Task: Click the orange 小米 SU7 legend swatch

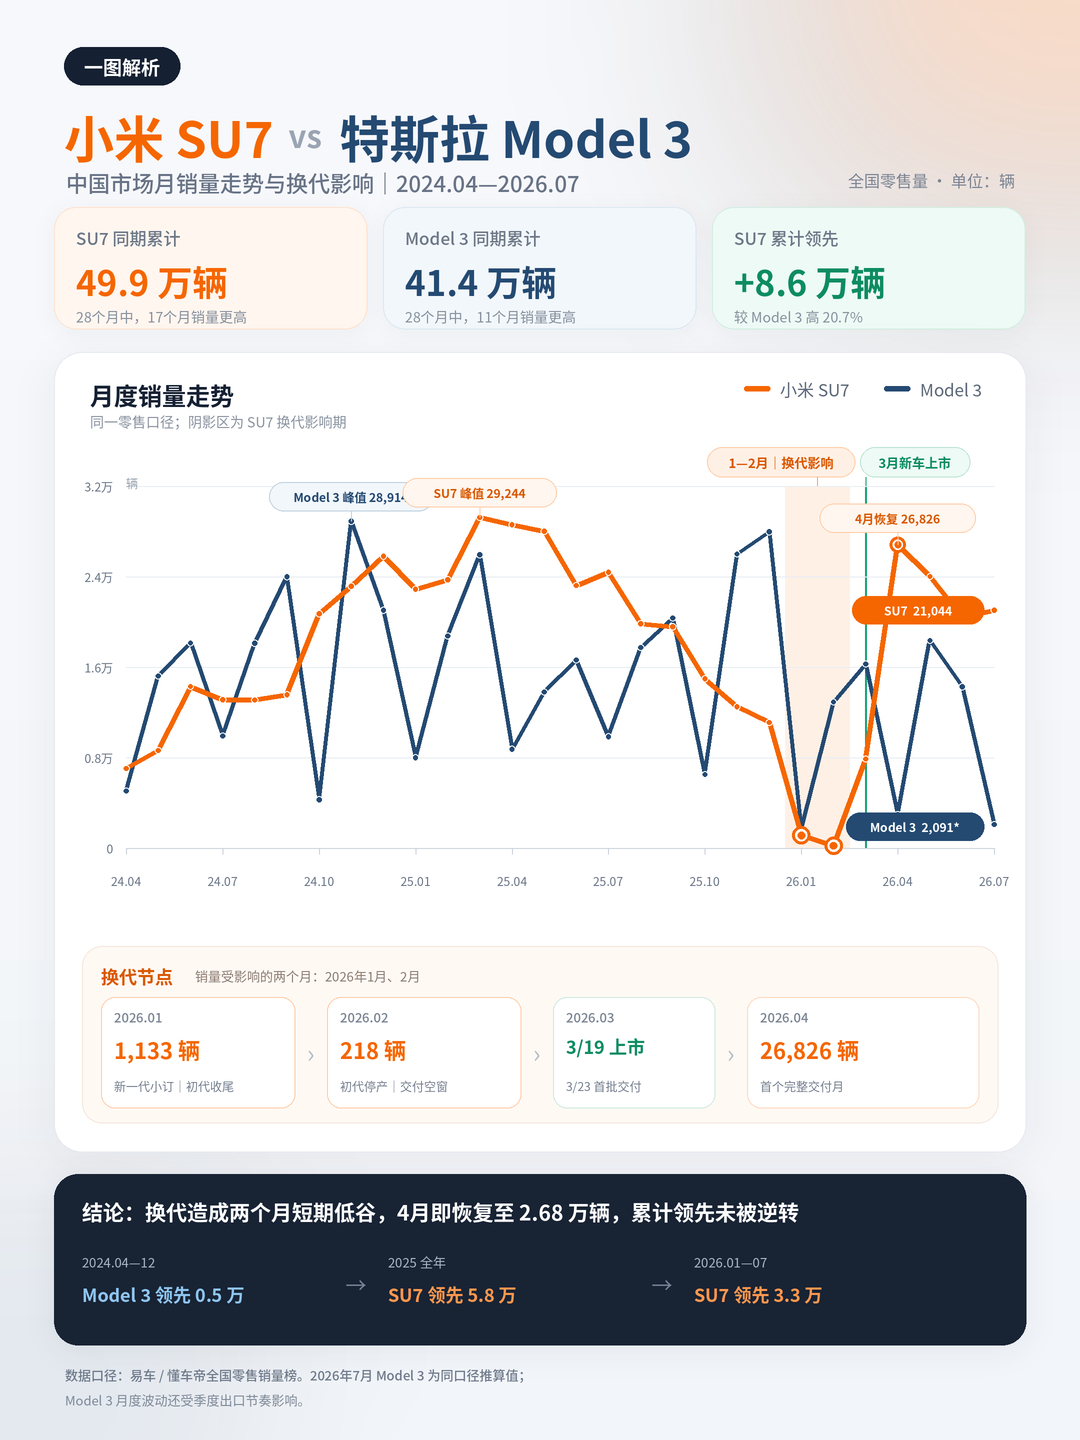Action: click(757, 389)
